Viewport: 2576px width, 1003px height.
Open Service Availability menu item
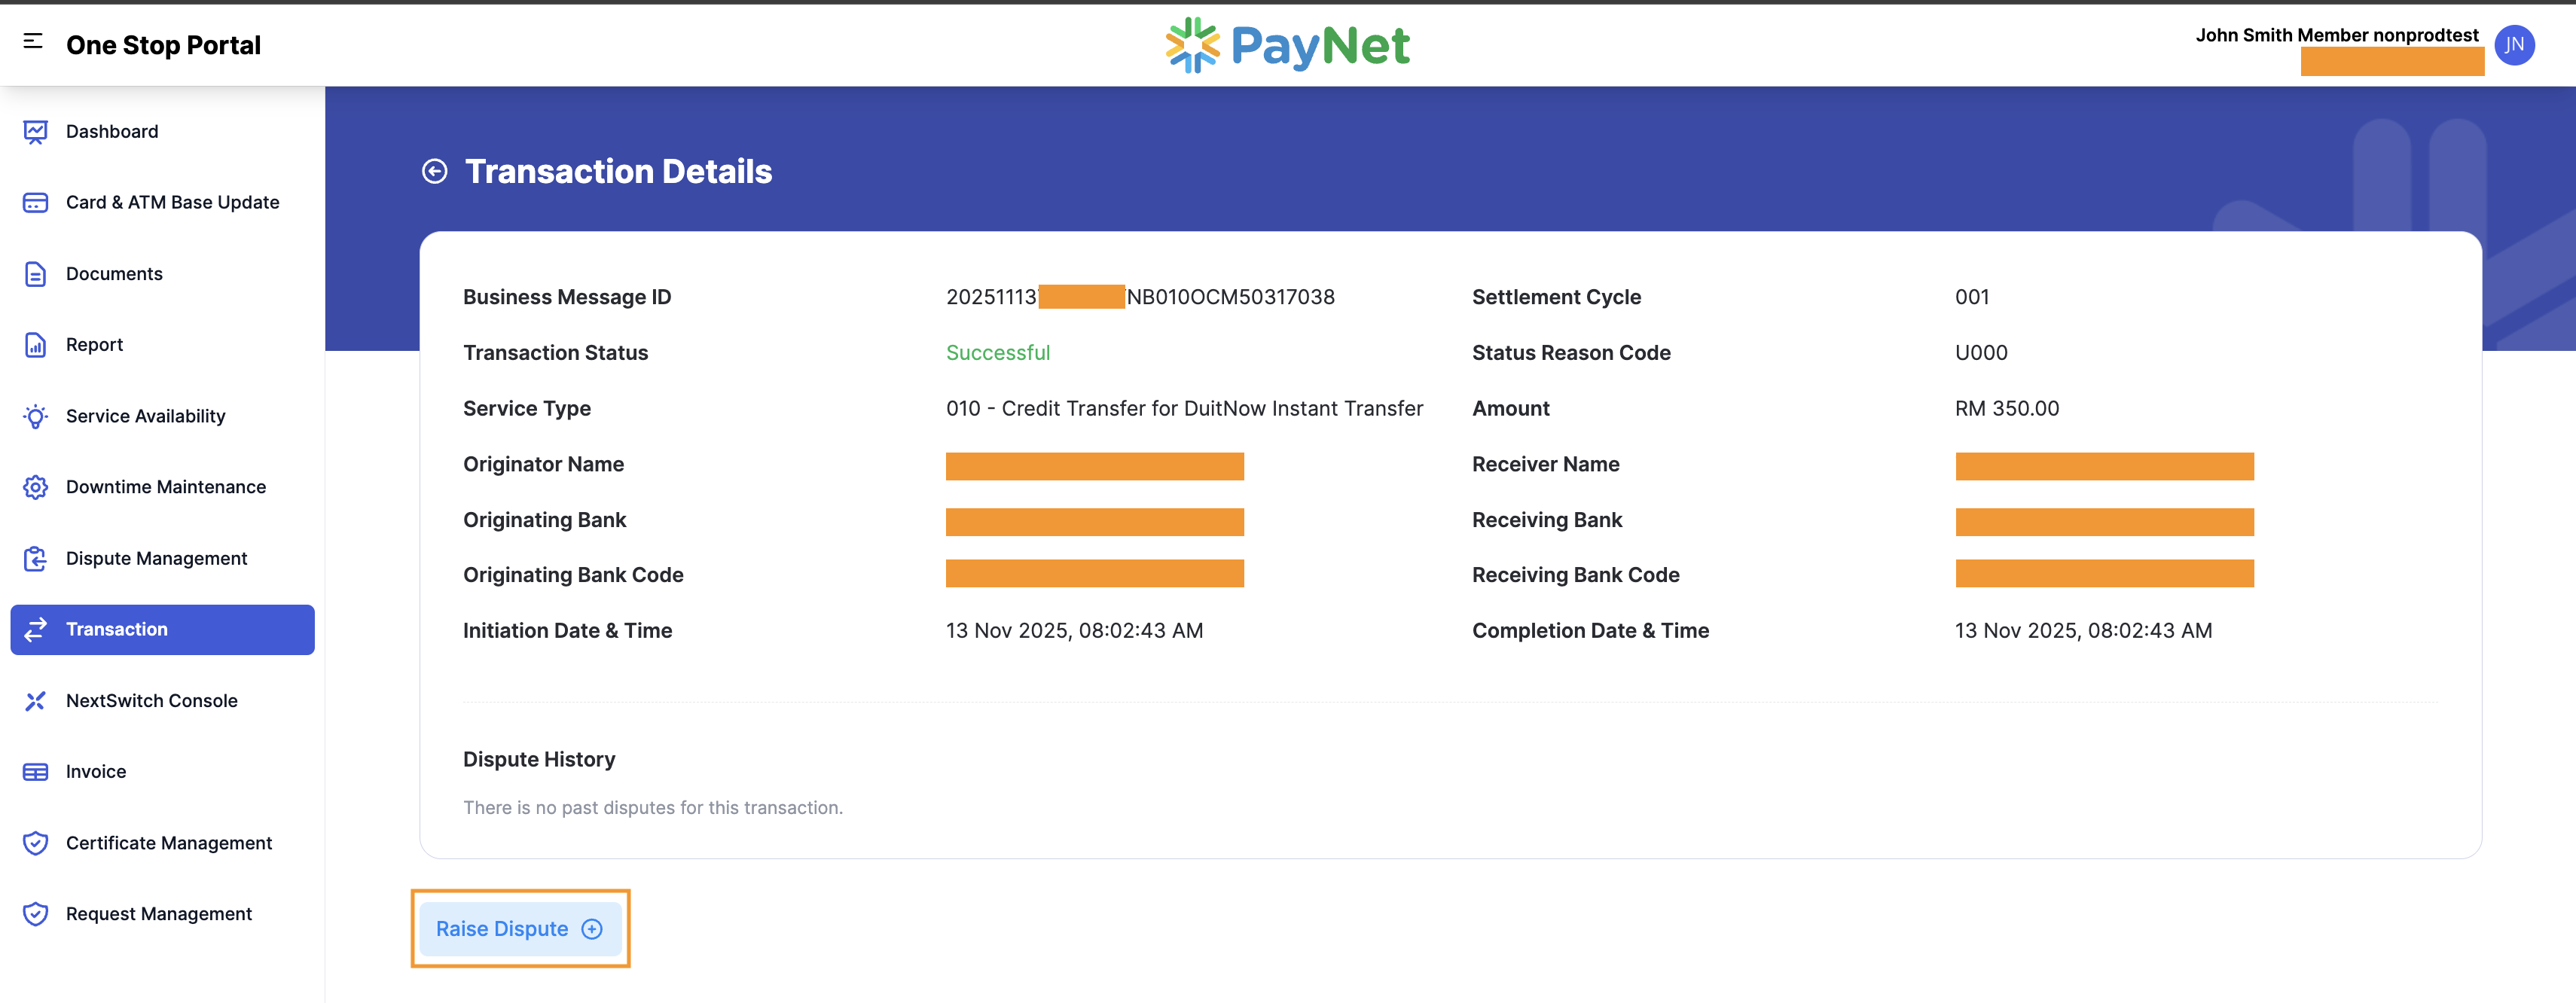click(x=162, y=416)
